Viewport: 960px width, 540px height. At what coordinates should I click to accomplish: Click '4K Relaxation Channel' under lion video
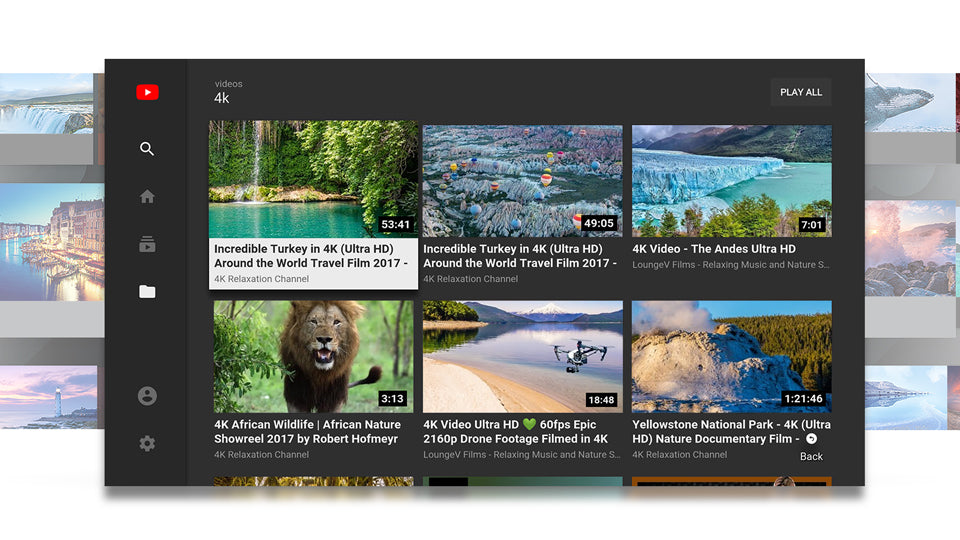tap(261, 454)
